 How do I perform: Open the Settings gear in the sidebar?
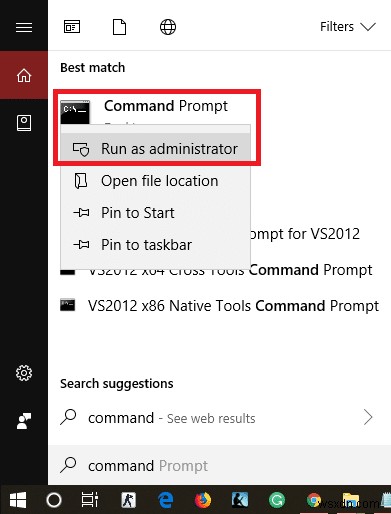coord(24,373)
